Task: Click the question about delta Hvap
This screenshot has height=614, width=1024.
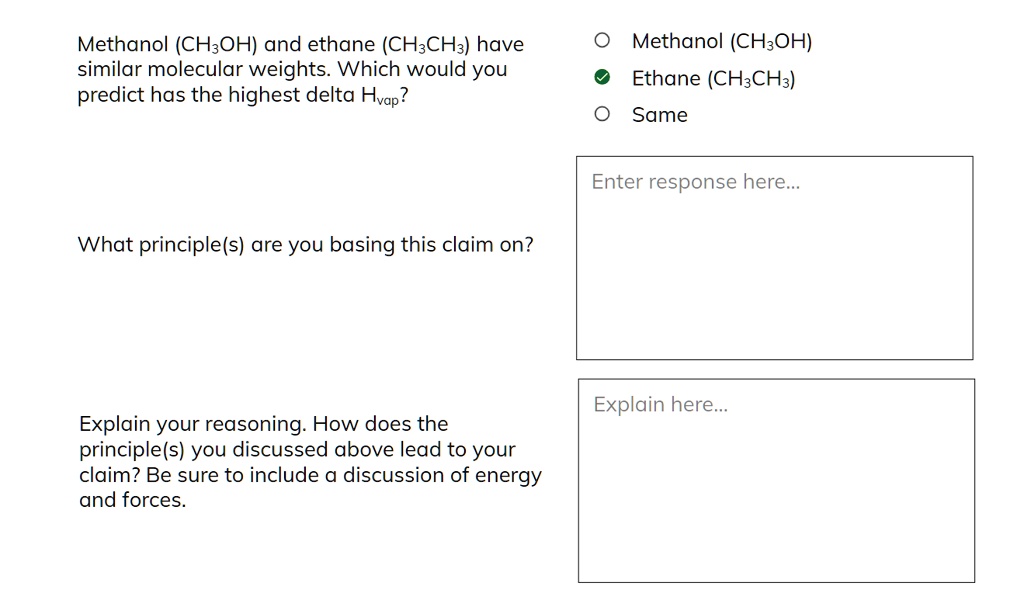Action: click(x=300, y=69)
